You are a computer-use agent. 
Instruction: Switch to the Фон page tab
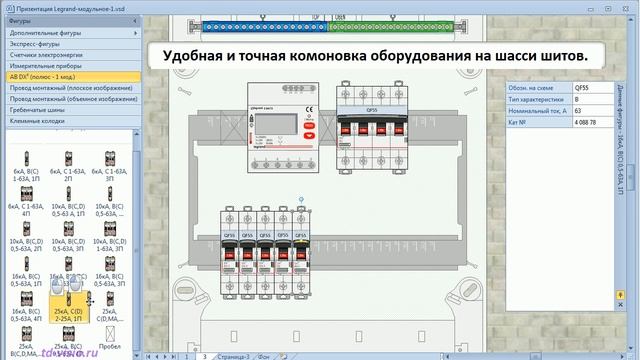[264, 356]
